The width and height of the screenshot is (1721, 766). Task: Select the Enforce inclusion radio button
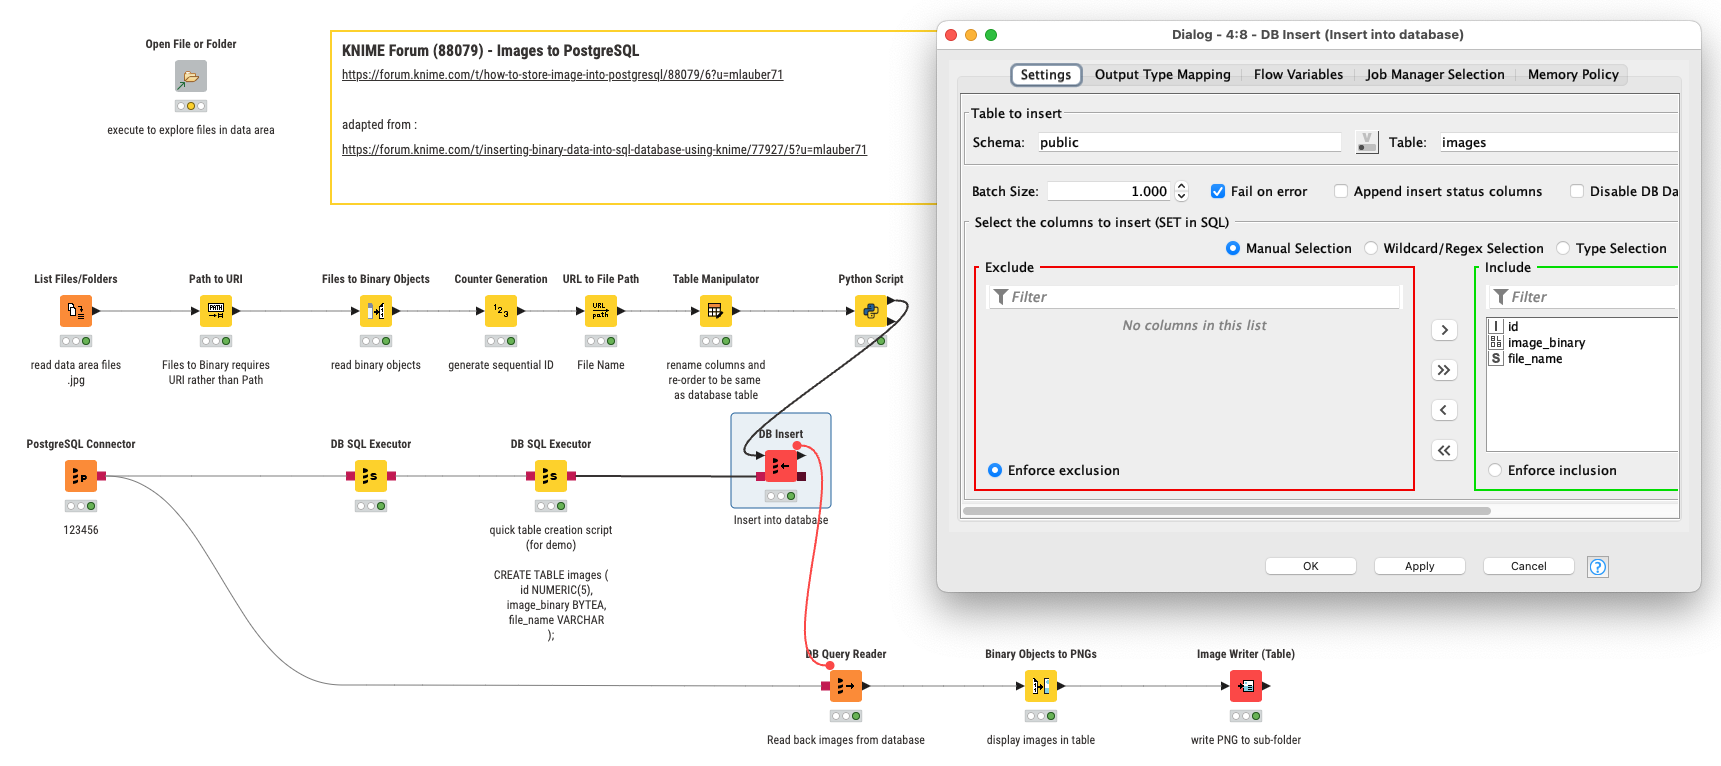[1495, 470]
